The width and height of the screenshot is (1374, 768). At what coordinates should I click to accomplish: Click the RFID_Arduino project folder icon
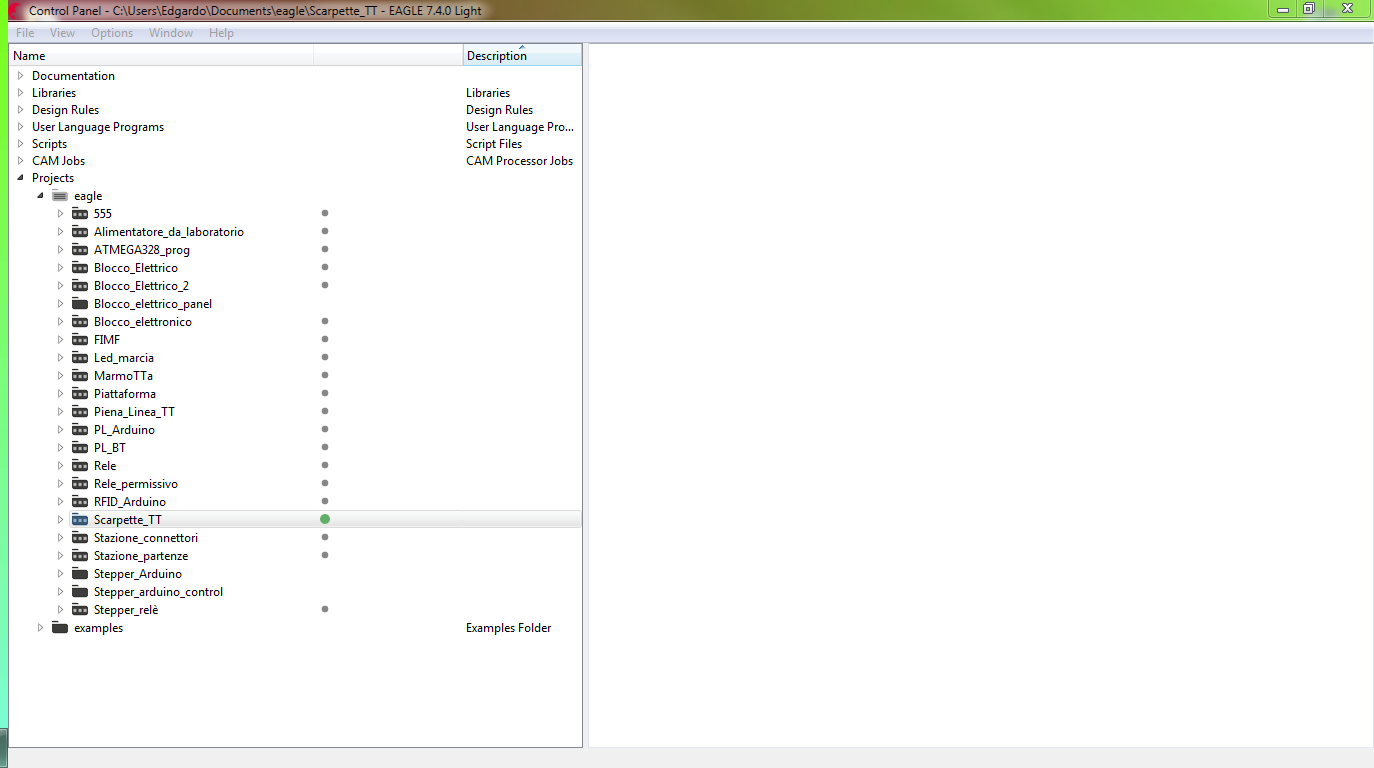(80, 502)
